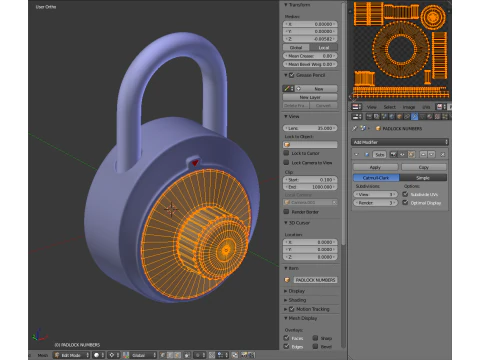Viewport: 480px width, 360px height.
Task: Open the Add Modifier dropdown
Action: [x=400, y=142]
